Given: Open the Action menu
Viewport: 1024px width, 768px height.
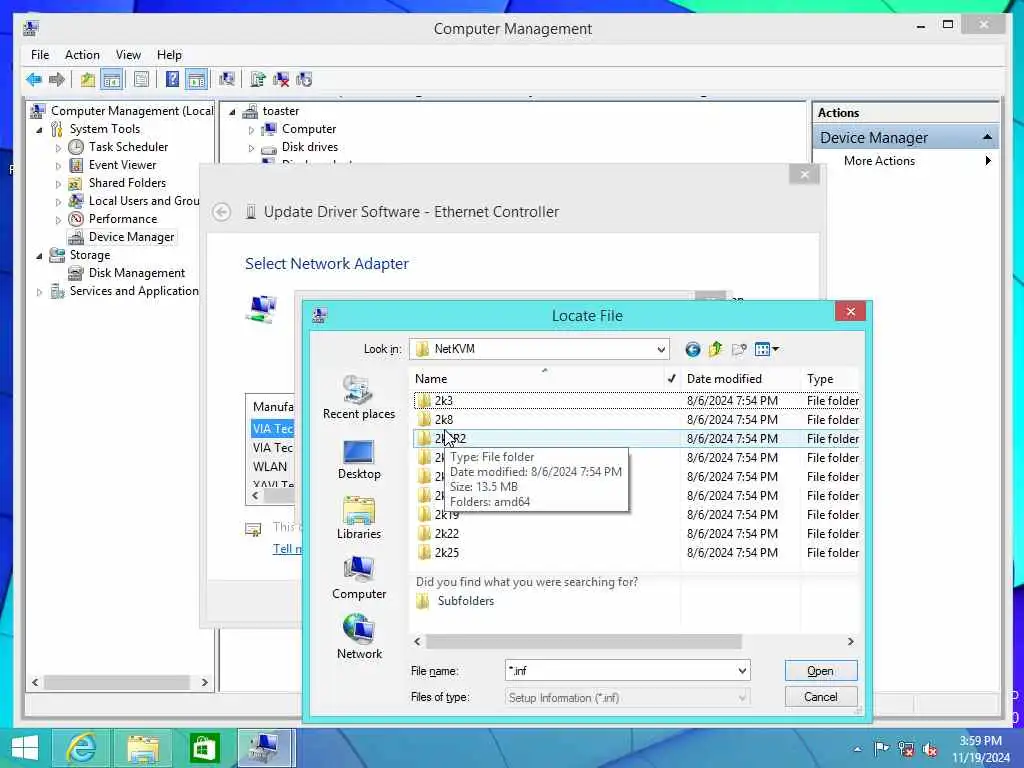Looking at the screenshot, I should (82, 55).
